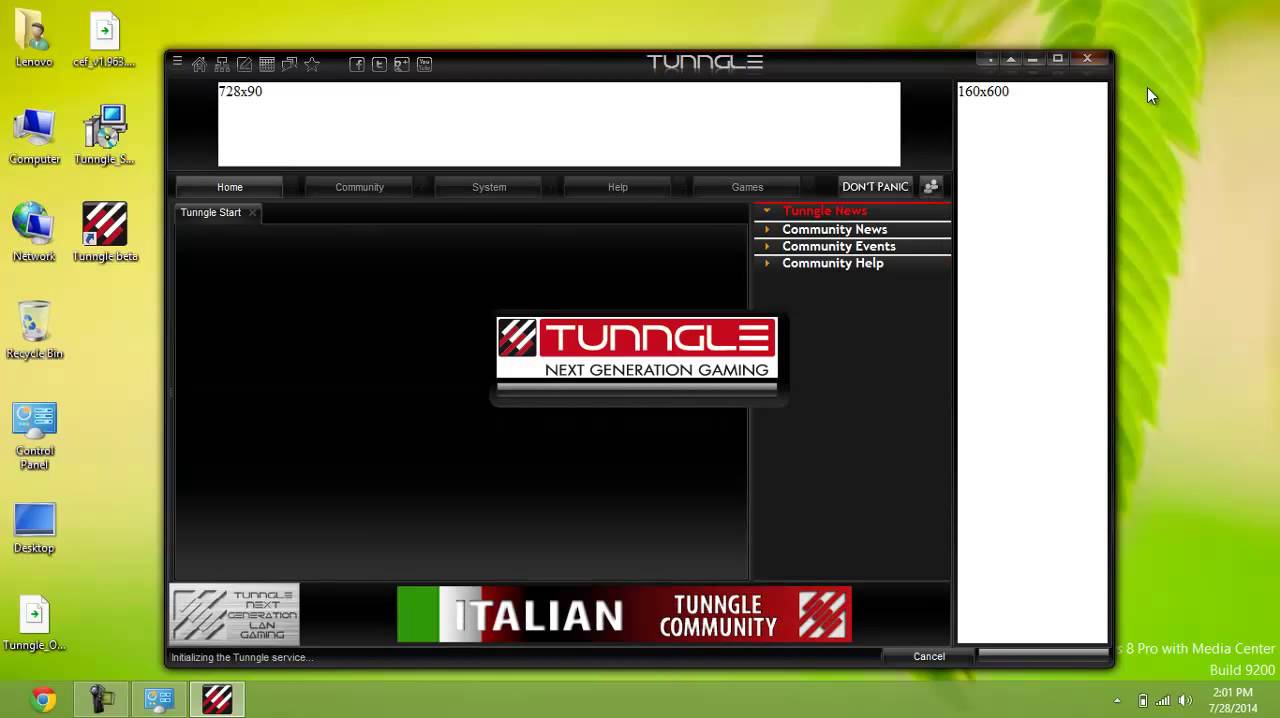Screen dimensions: 1280x718
Task: Open the System menu
Action: 489,187
